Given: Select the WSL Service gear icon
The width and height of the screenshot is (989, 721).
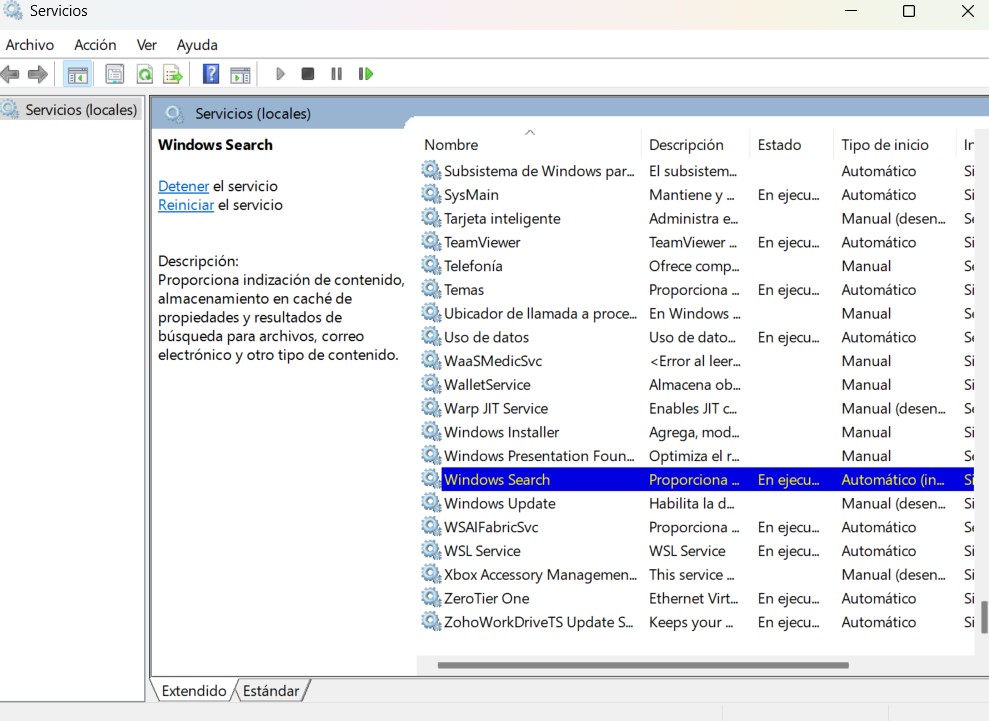Looking at the screenshot, I should pos(431,550).
